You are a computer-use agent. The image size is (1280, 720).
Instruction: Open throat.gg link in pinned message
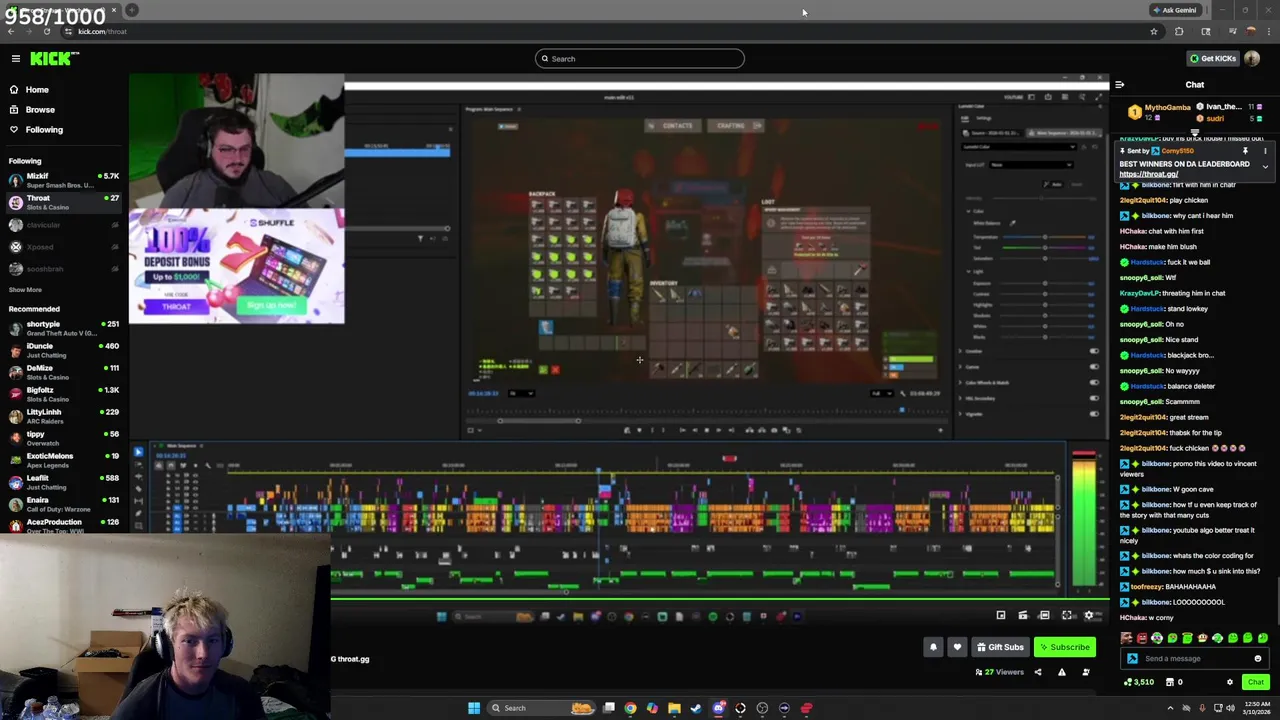point(1148,174)
